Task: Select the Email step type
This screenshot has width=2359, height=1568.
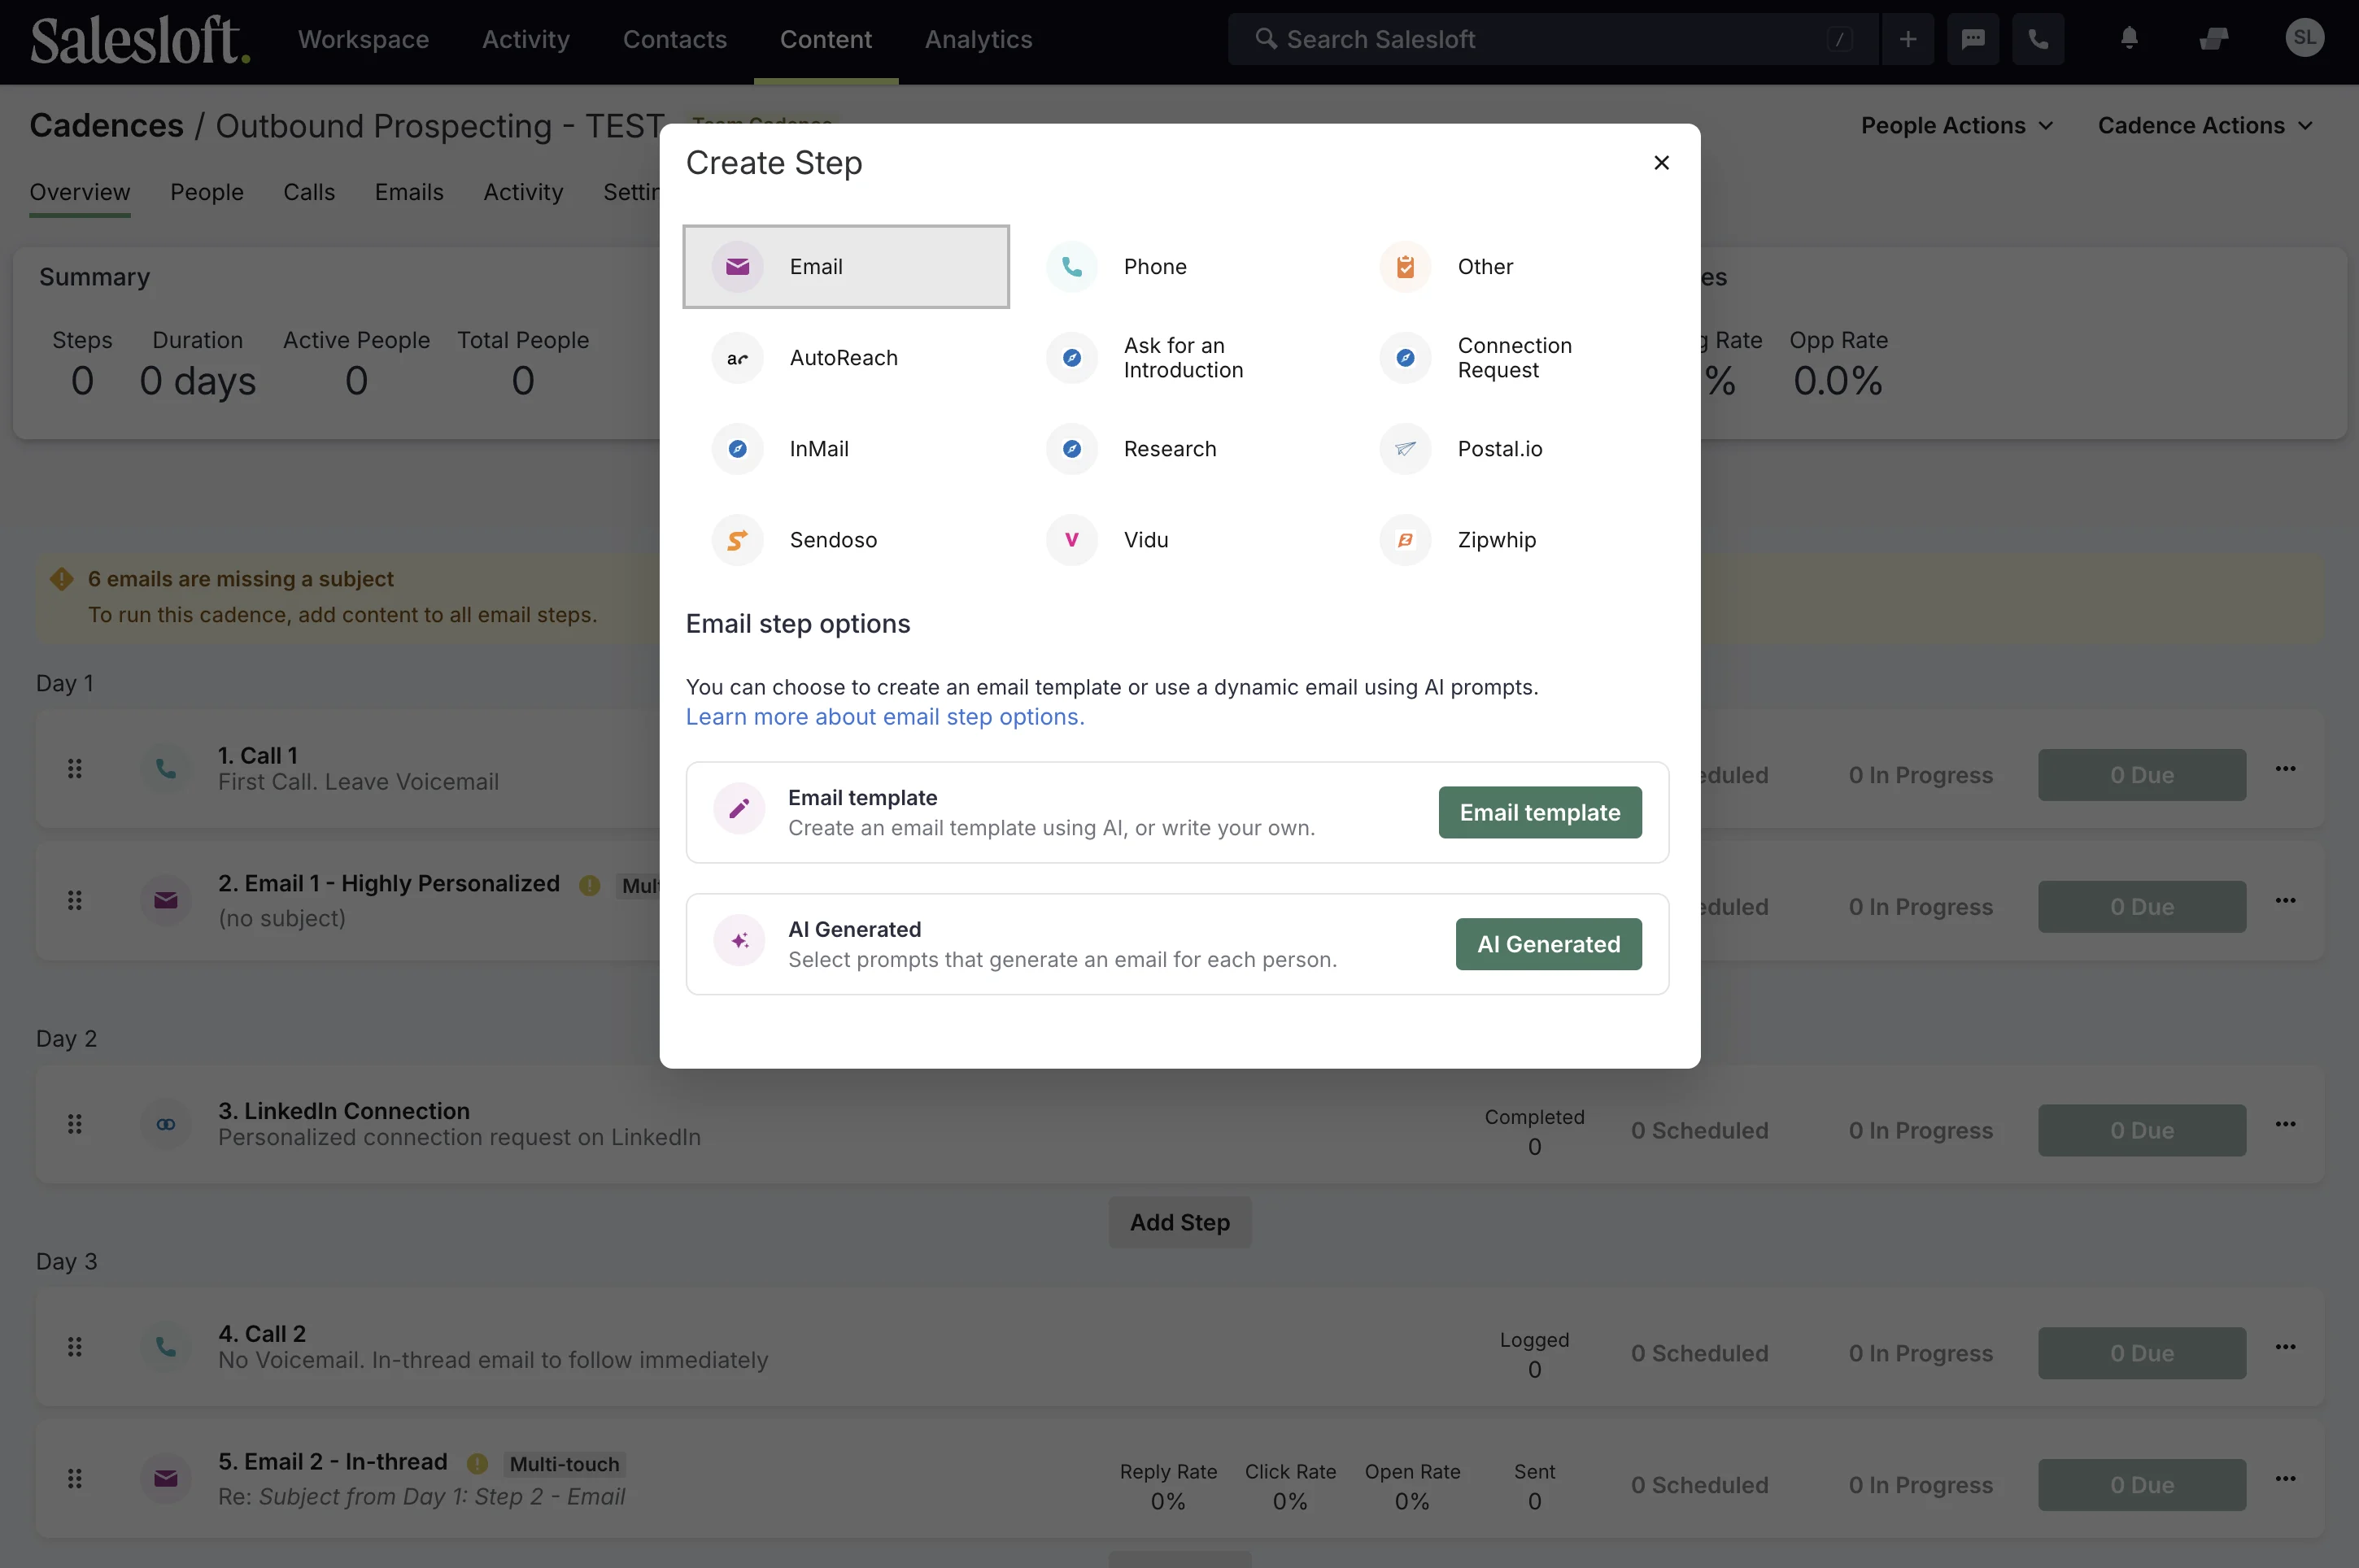Action: pos(845,266)
